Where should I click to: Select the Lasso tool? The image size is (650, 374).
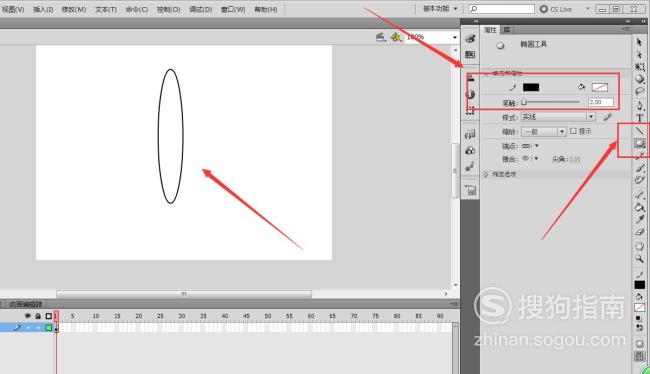tap(640, 91)
